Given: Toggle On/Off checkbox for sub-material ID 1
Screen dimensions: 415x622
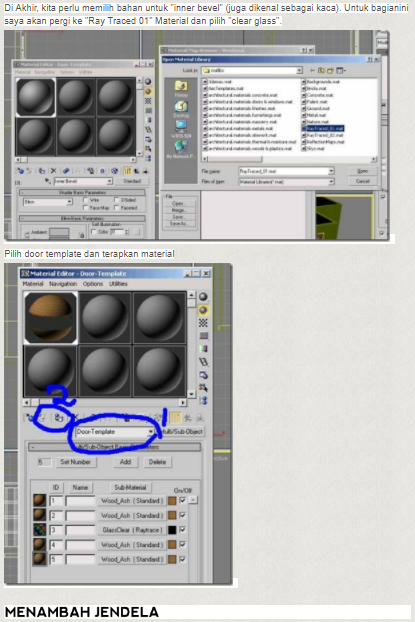Looking at the screenshot, I should pyautogui.click(x=183, y=501).
